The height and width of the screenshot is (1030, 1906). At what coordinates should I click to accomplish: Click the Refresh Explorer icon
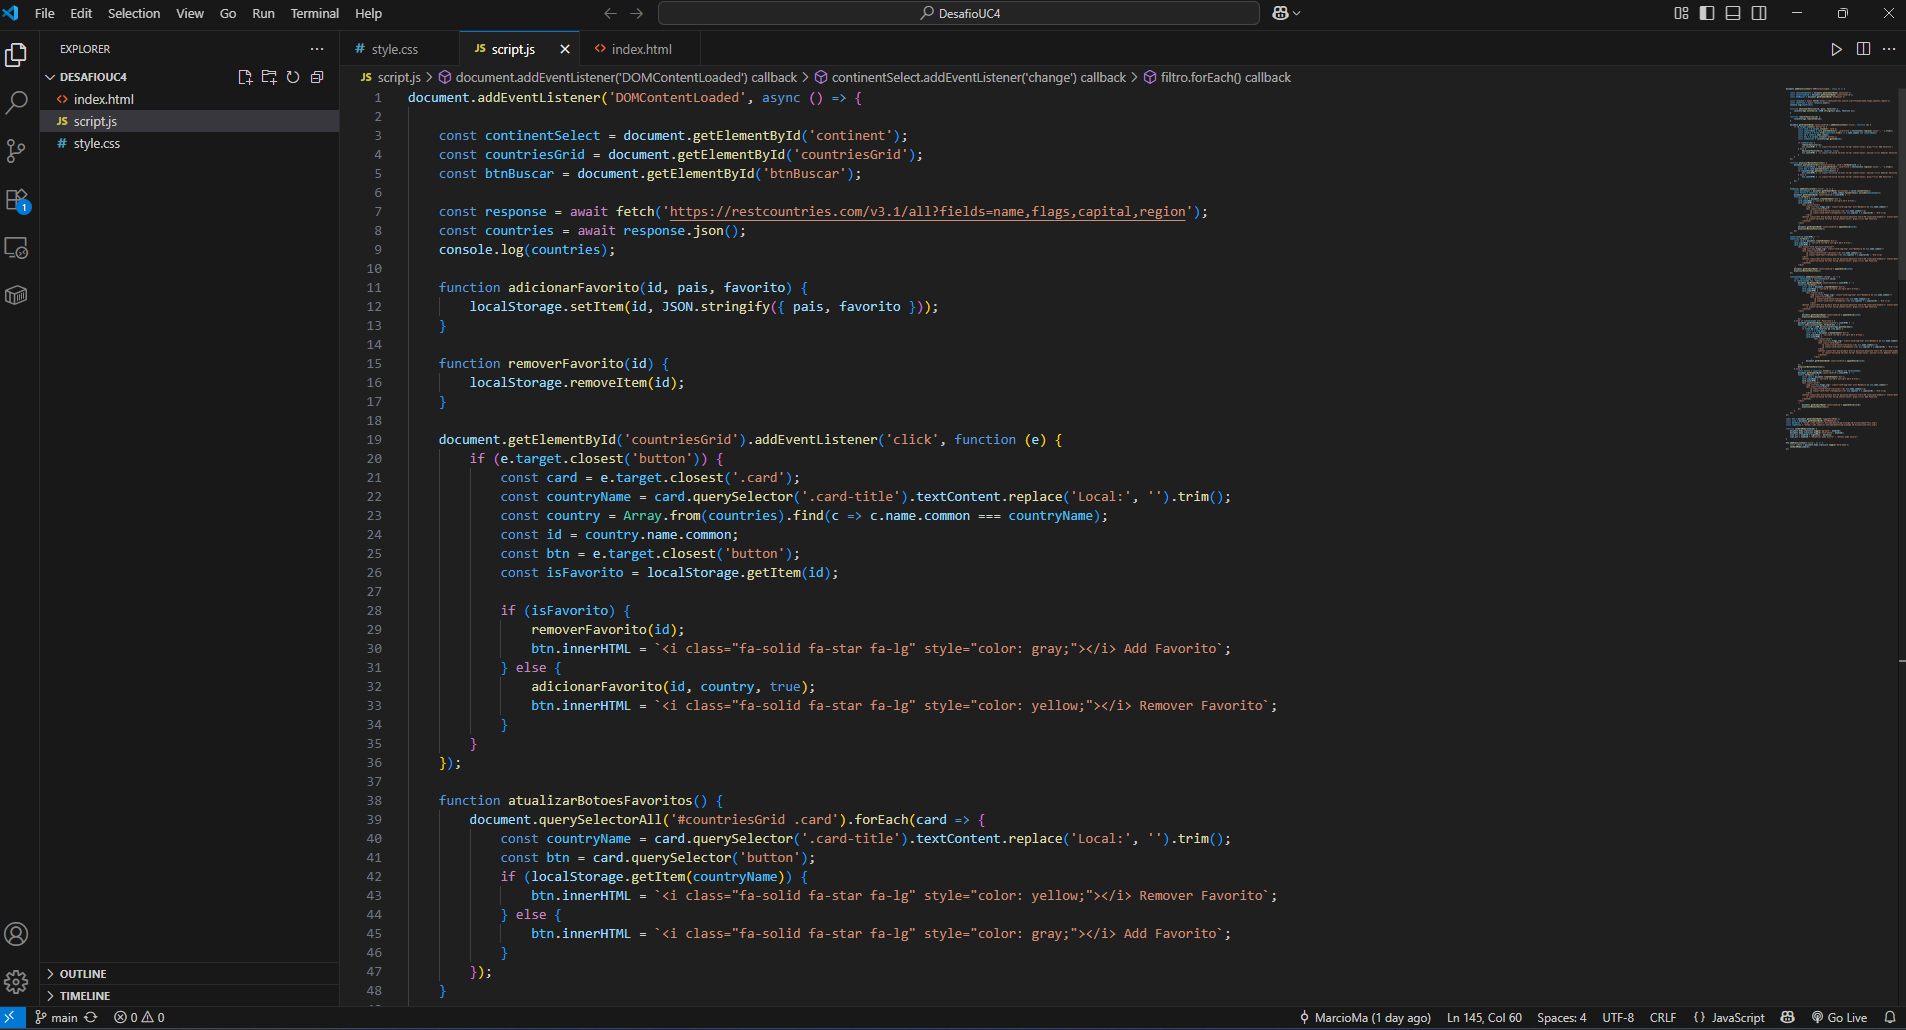(293, 77)
